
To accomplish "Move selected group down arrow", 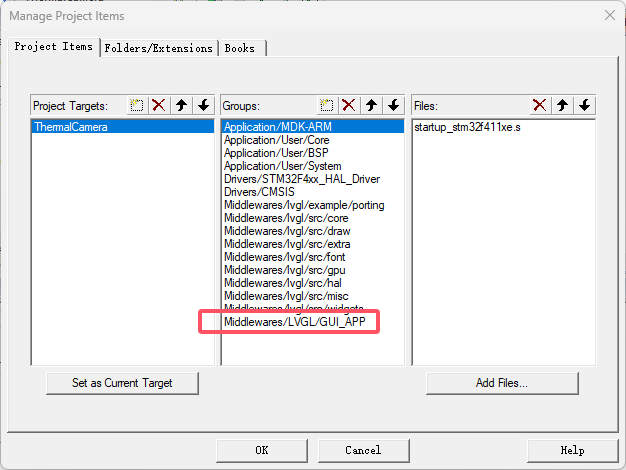I will [393, 105].
